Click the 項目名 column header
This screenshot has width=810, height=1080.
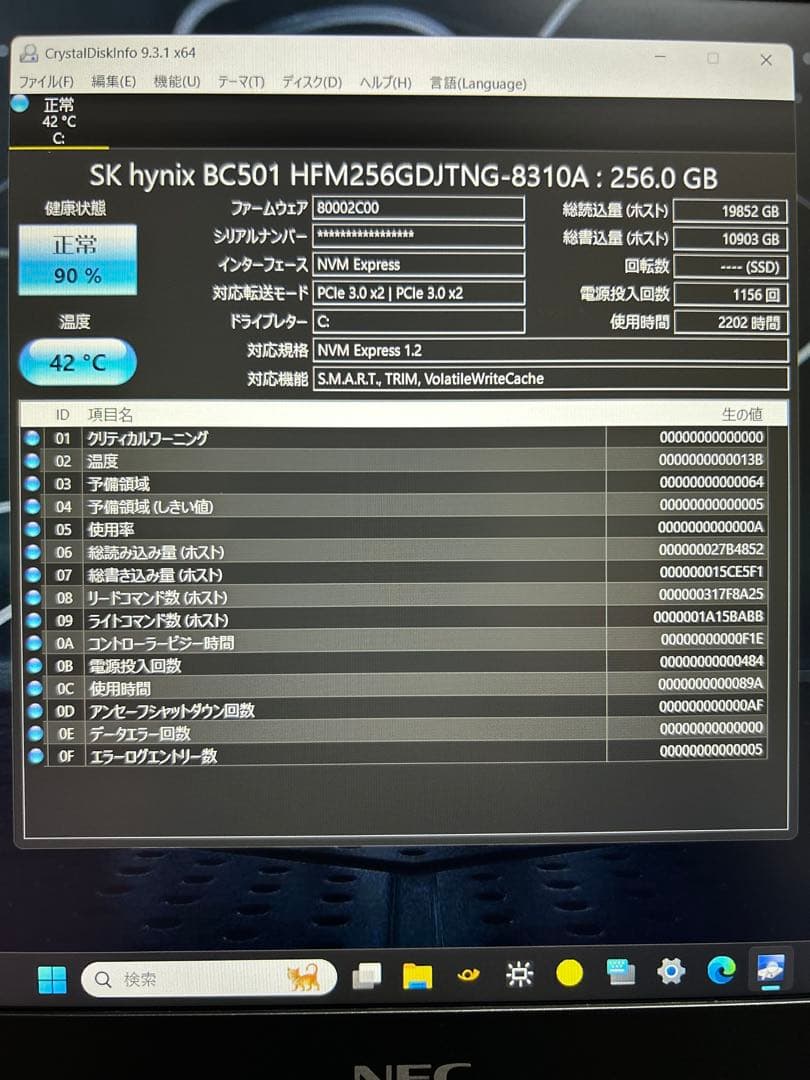tap(110, 415)
